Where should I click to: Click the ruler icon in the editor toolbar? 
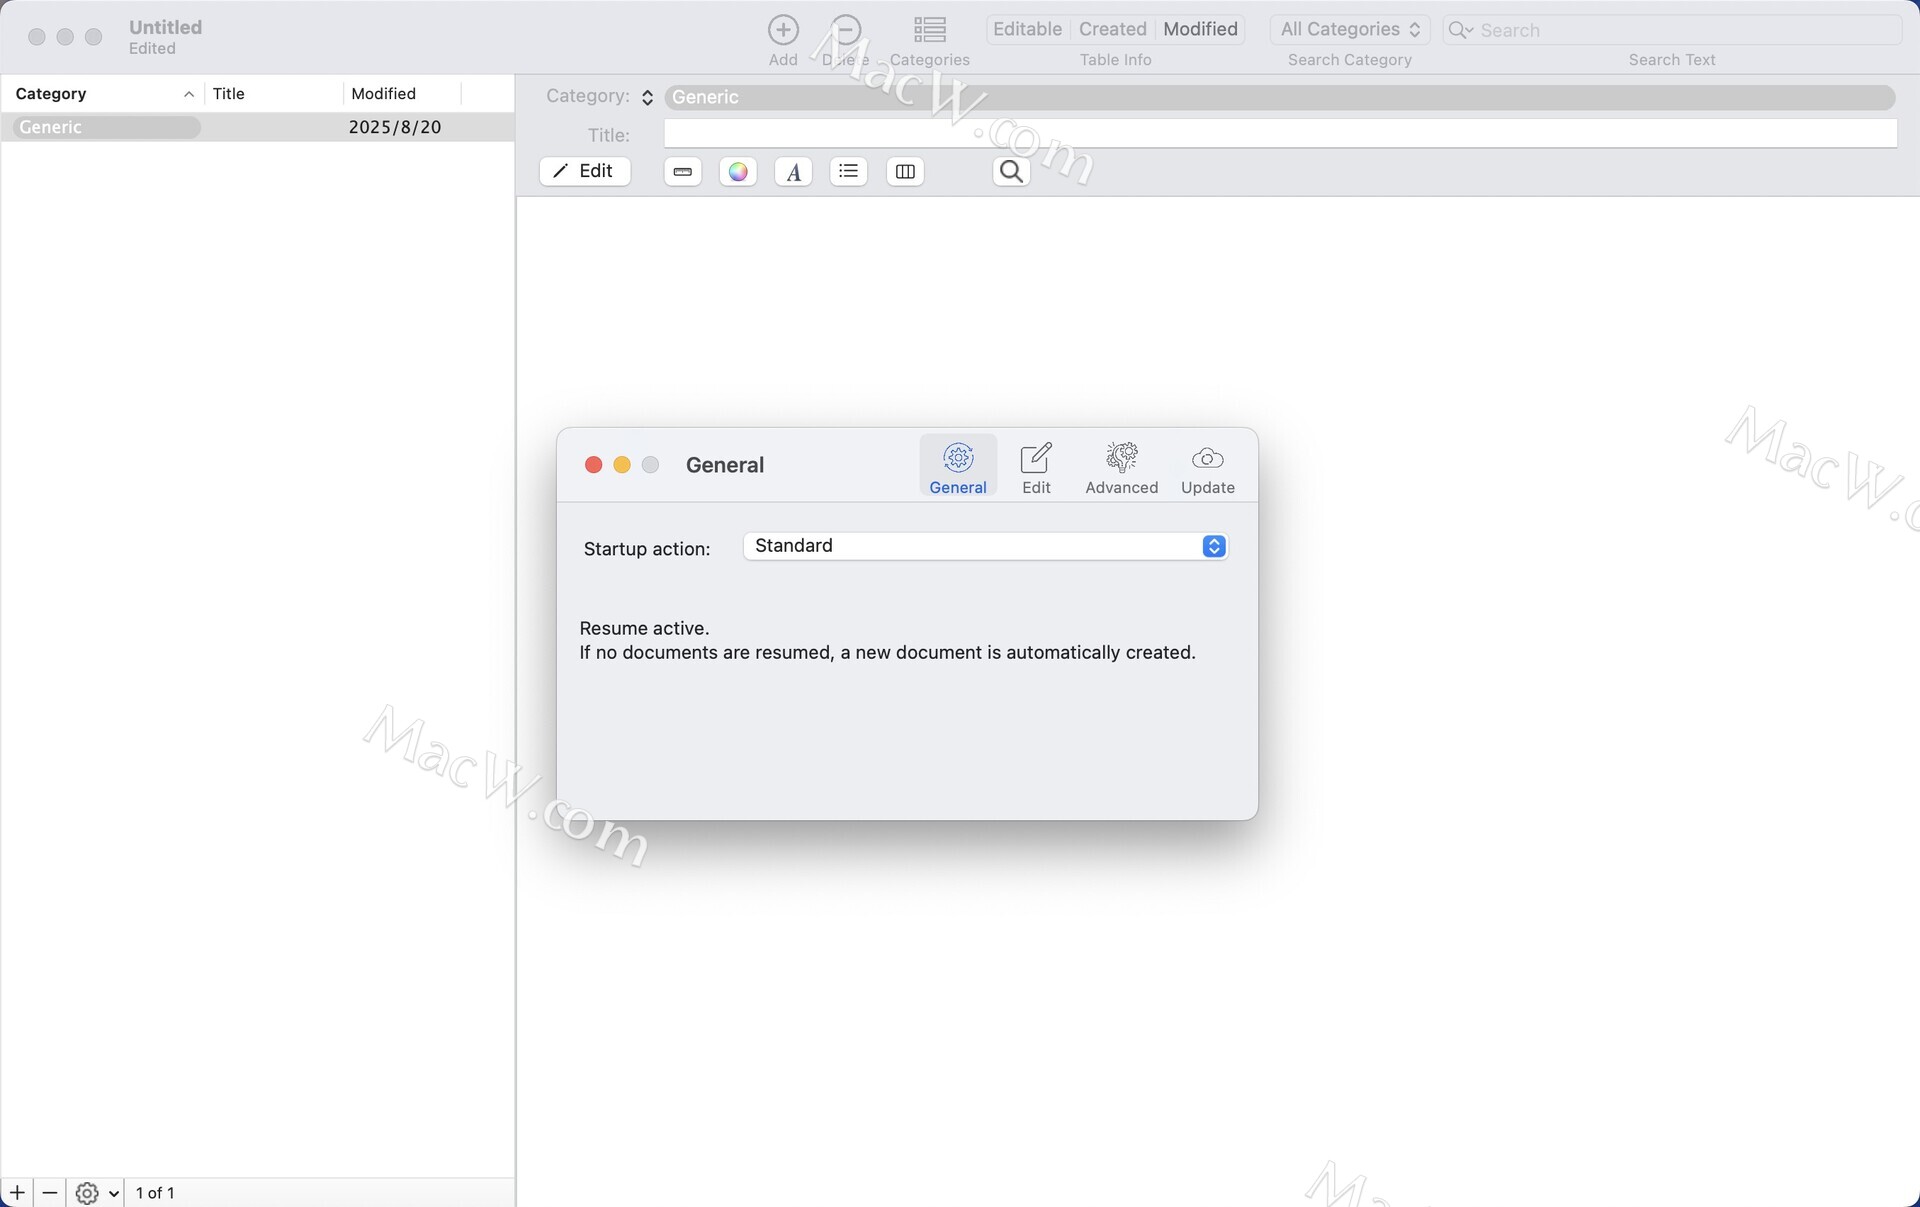pyautogui.click(x=683, y=172)
